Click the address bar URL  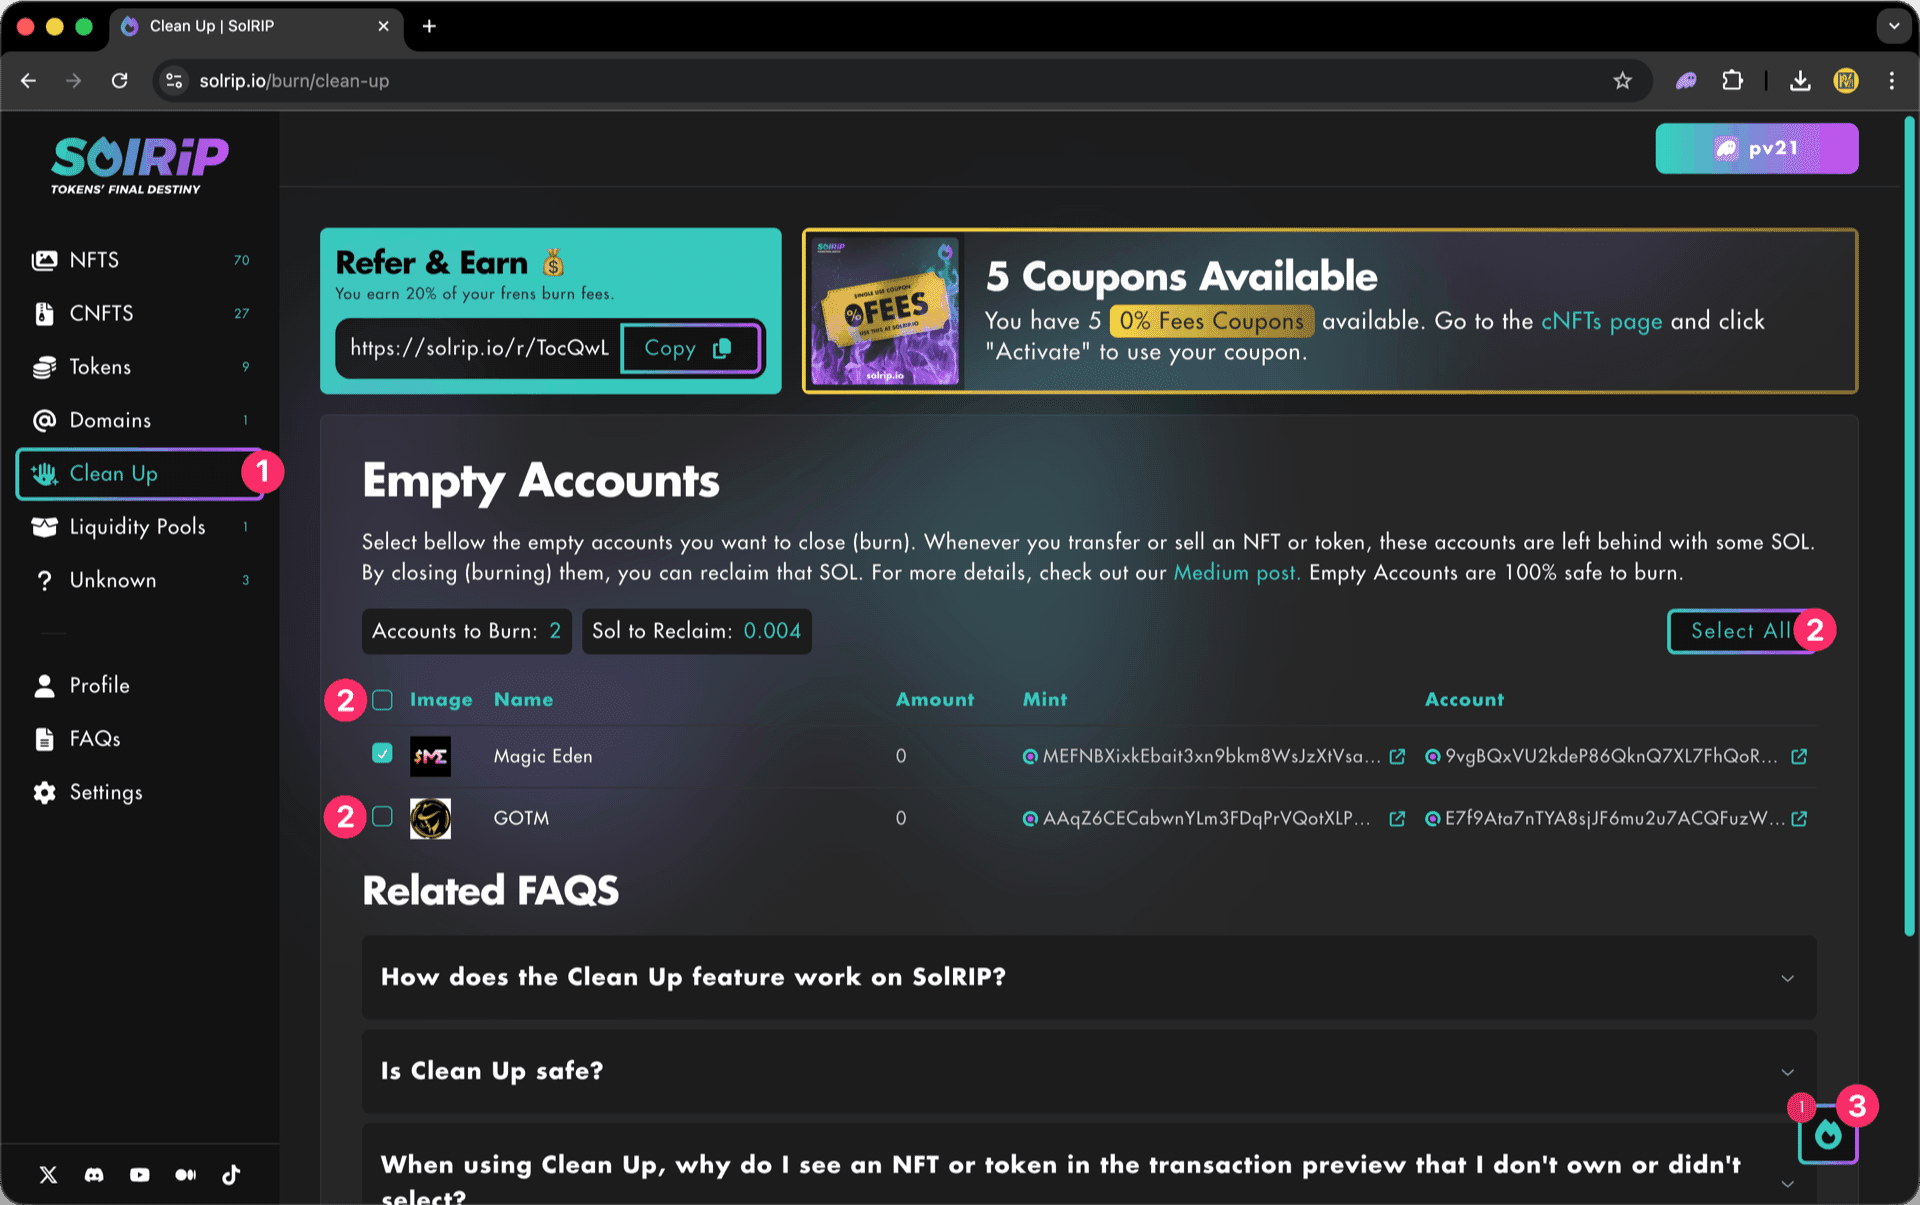294,81
